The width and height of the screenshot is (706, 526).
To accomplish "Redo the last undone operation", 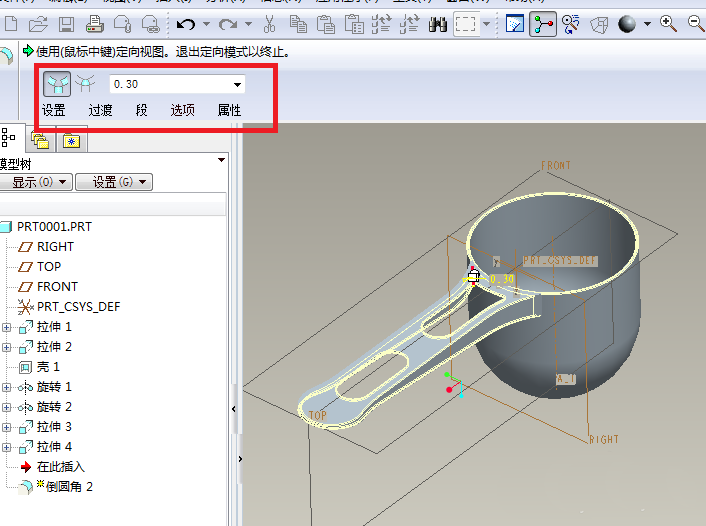I will [x=228, y=24].
